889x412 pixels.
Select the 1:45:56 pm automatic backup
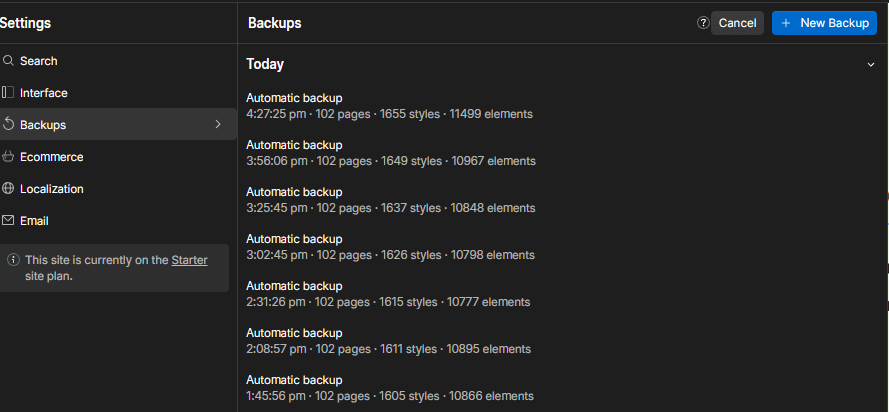390,388
